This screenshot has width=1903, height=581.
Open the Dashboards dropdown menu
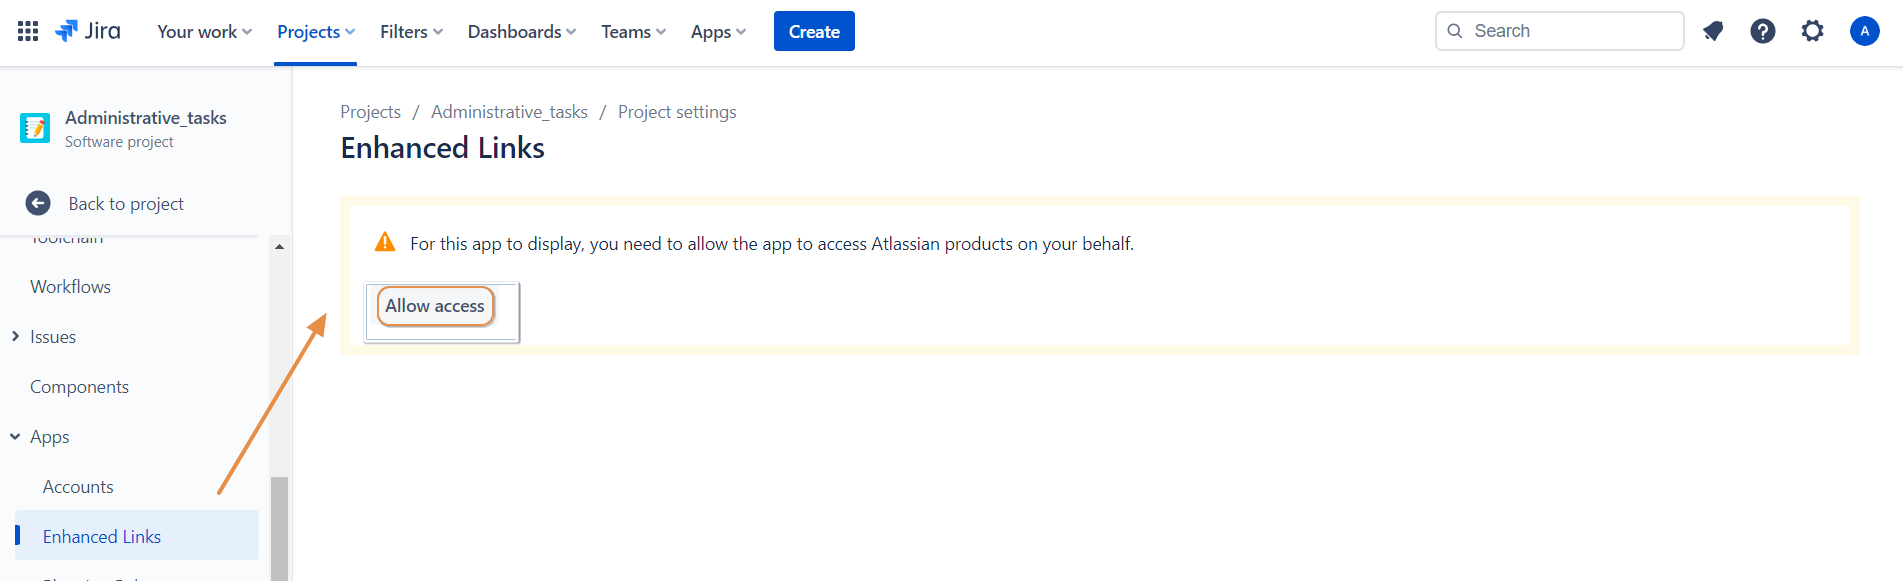pos(521,32)
